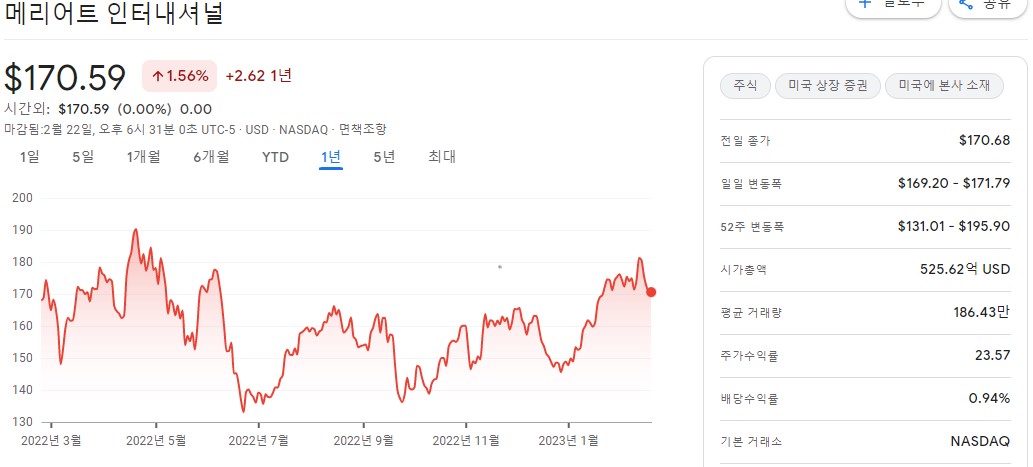Click the 미국 상장 증권 chip
The image size is (1033, 467).
827,86
